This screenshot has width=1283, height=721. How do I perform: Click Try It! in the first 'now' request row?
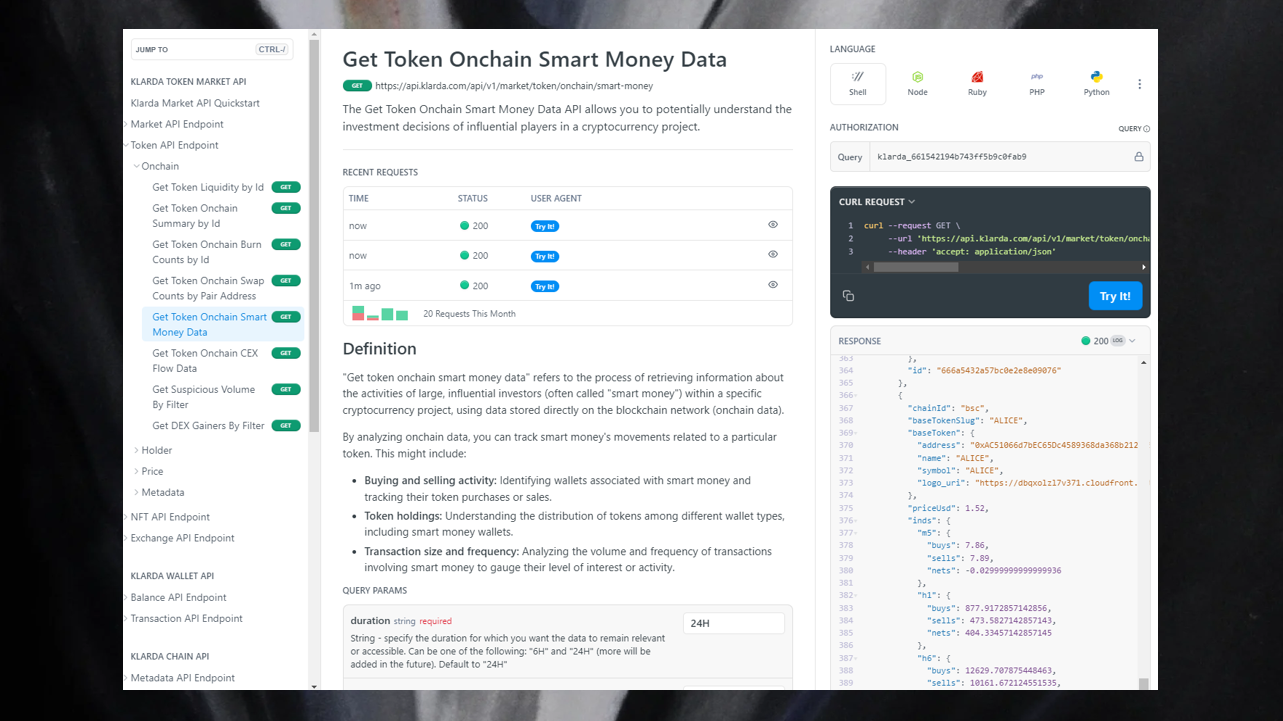coord(545,226)
